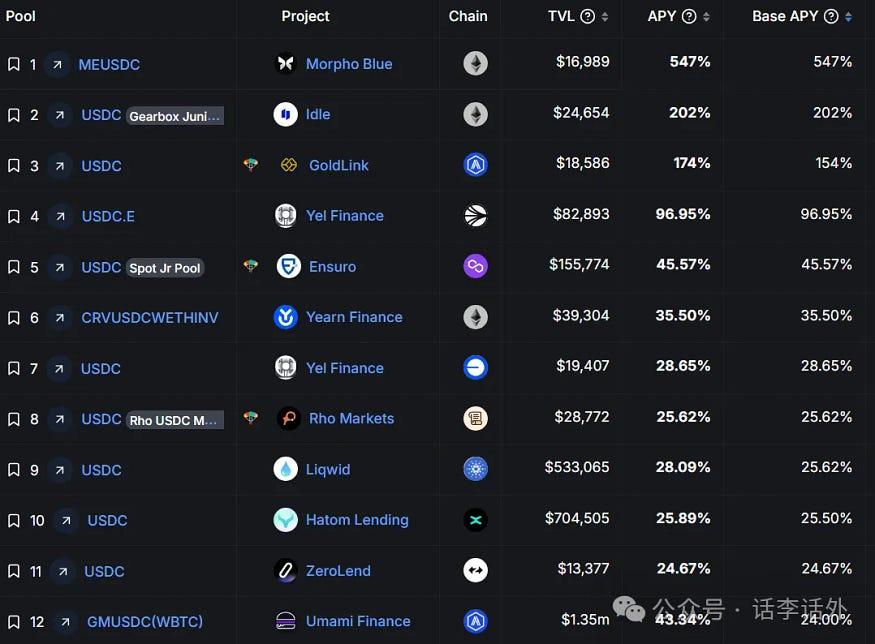Sort by APY using column arrows
The height and width of the screenshot is (644, 875).
coord(706,17)
